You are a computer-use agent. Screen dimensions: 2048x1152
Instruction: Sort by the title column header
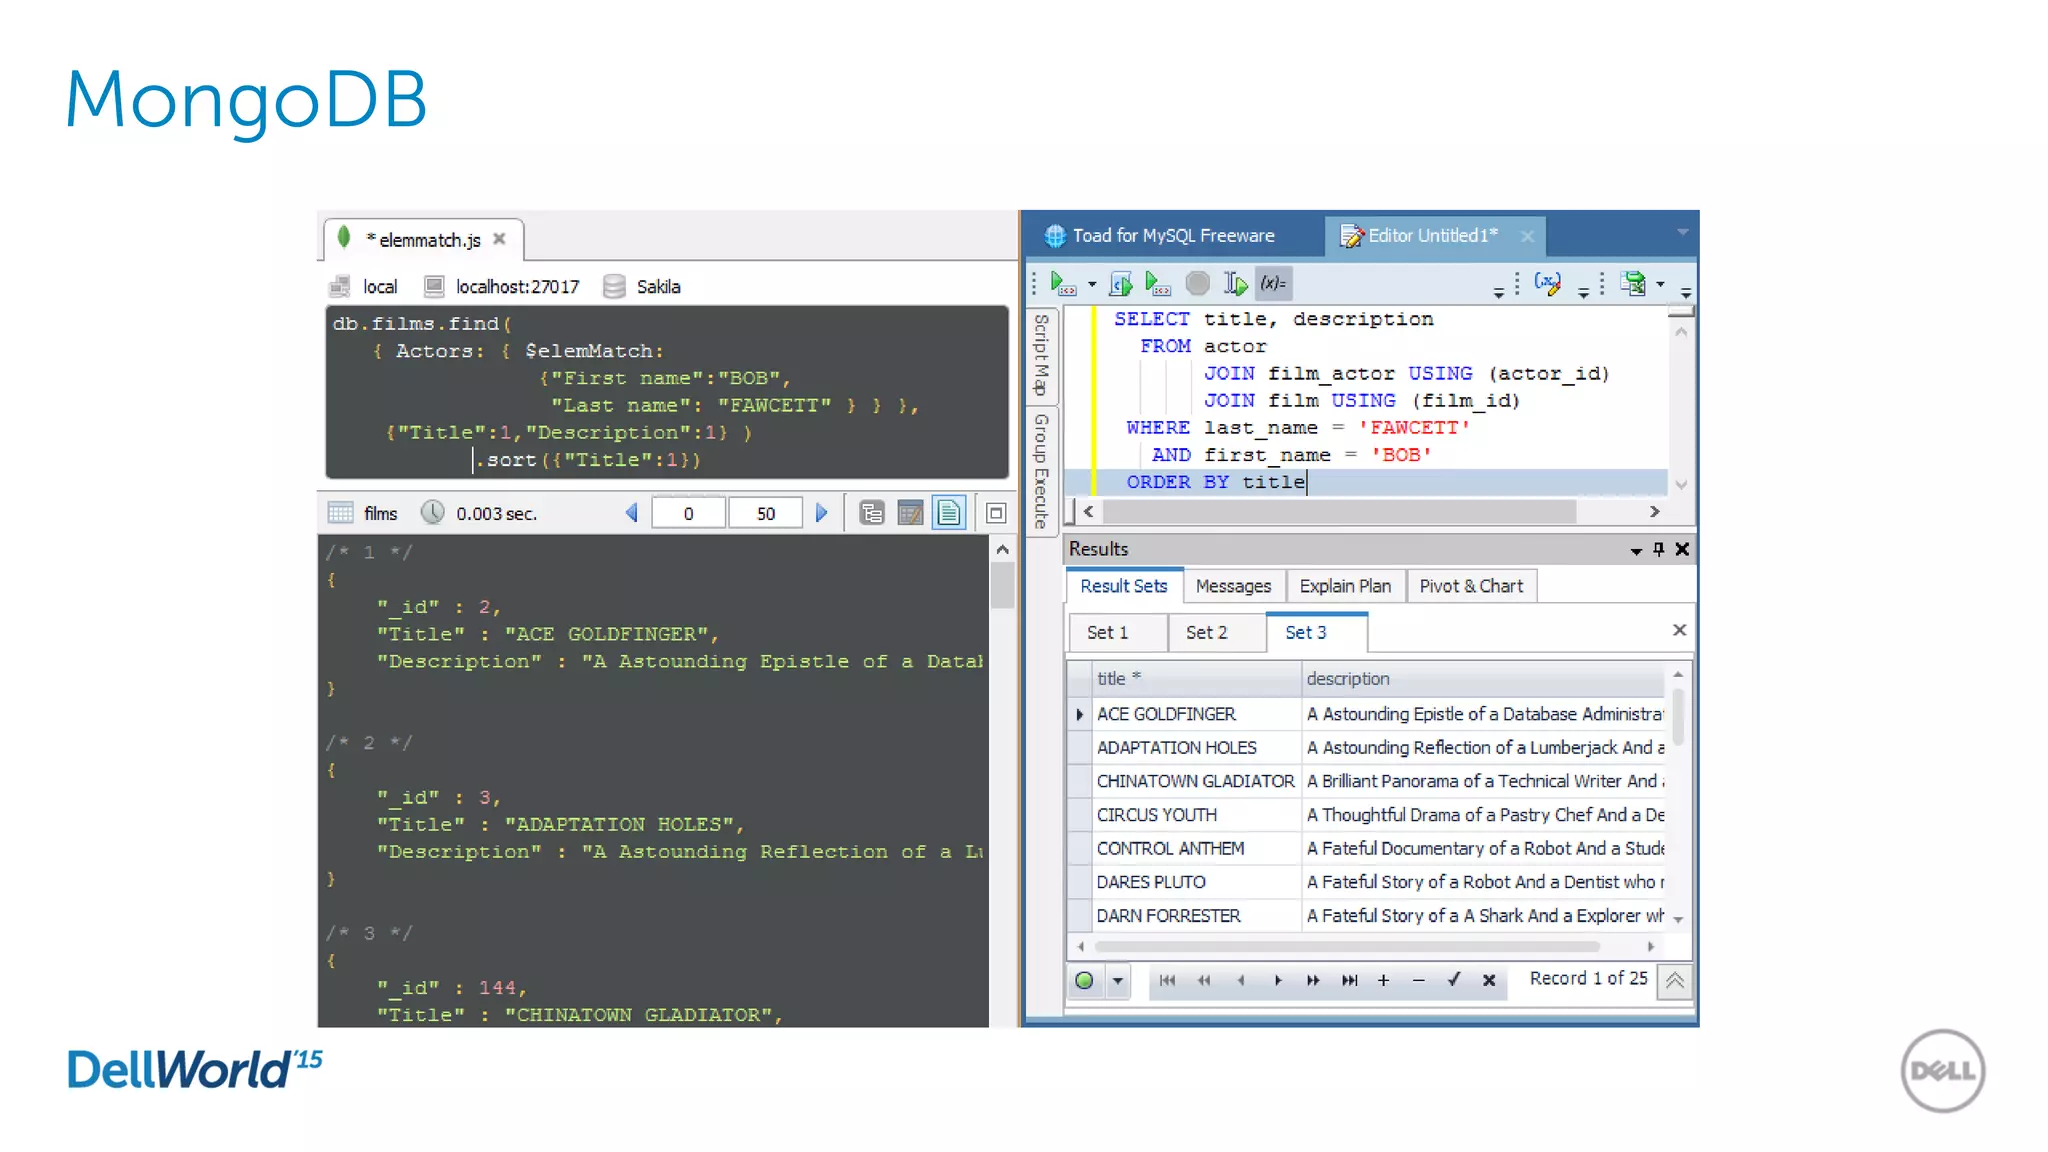click(x=1196, y=679)
